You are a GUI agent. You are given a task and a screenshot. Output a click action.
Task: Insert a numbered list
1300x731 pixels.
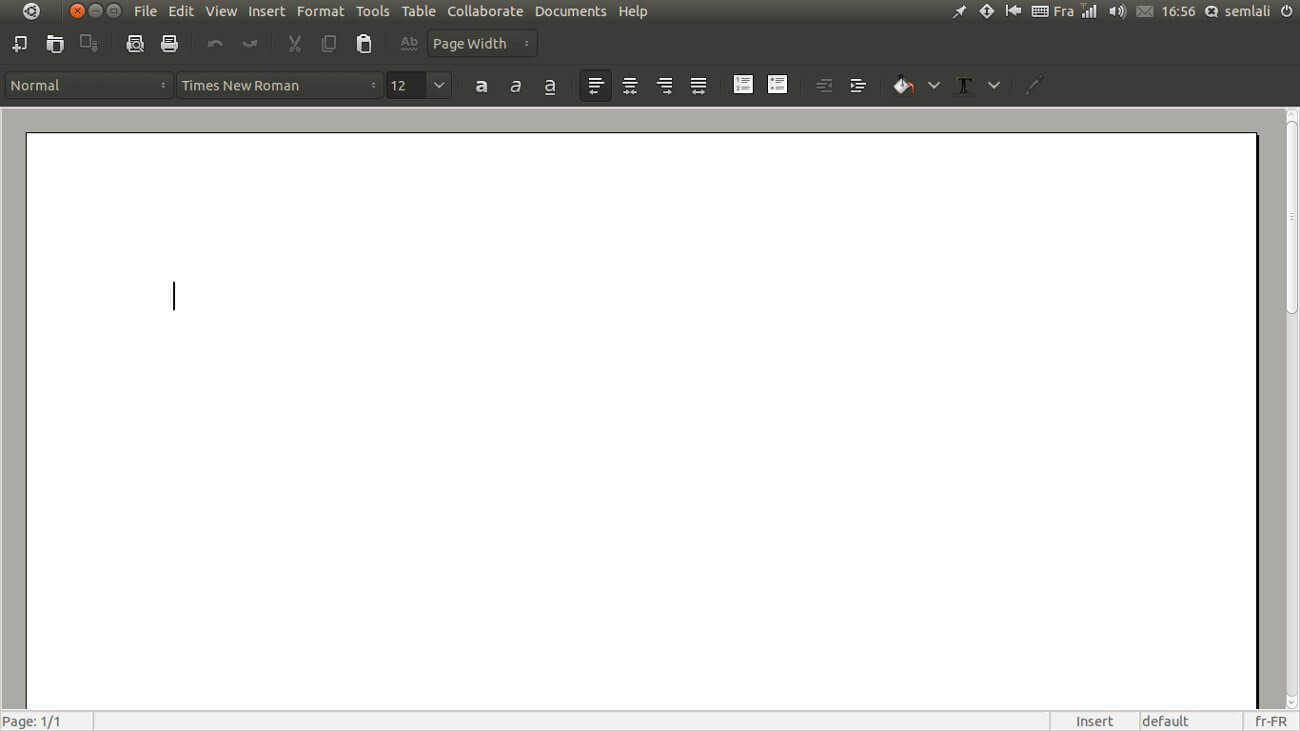click(x=743, y=85)
